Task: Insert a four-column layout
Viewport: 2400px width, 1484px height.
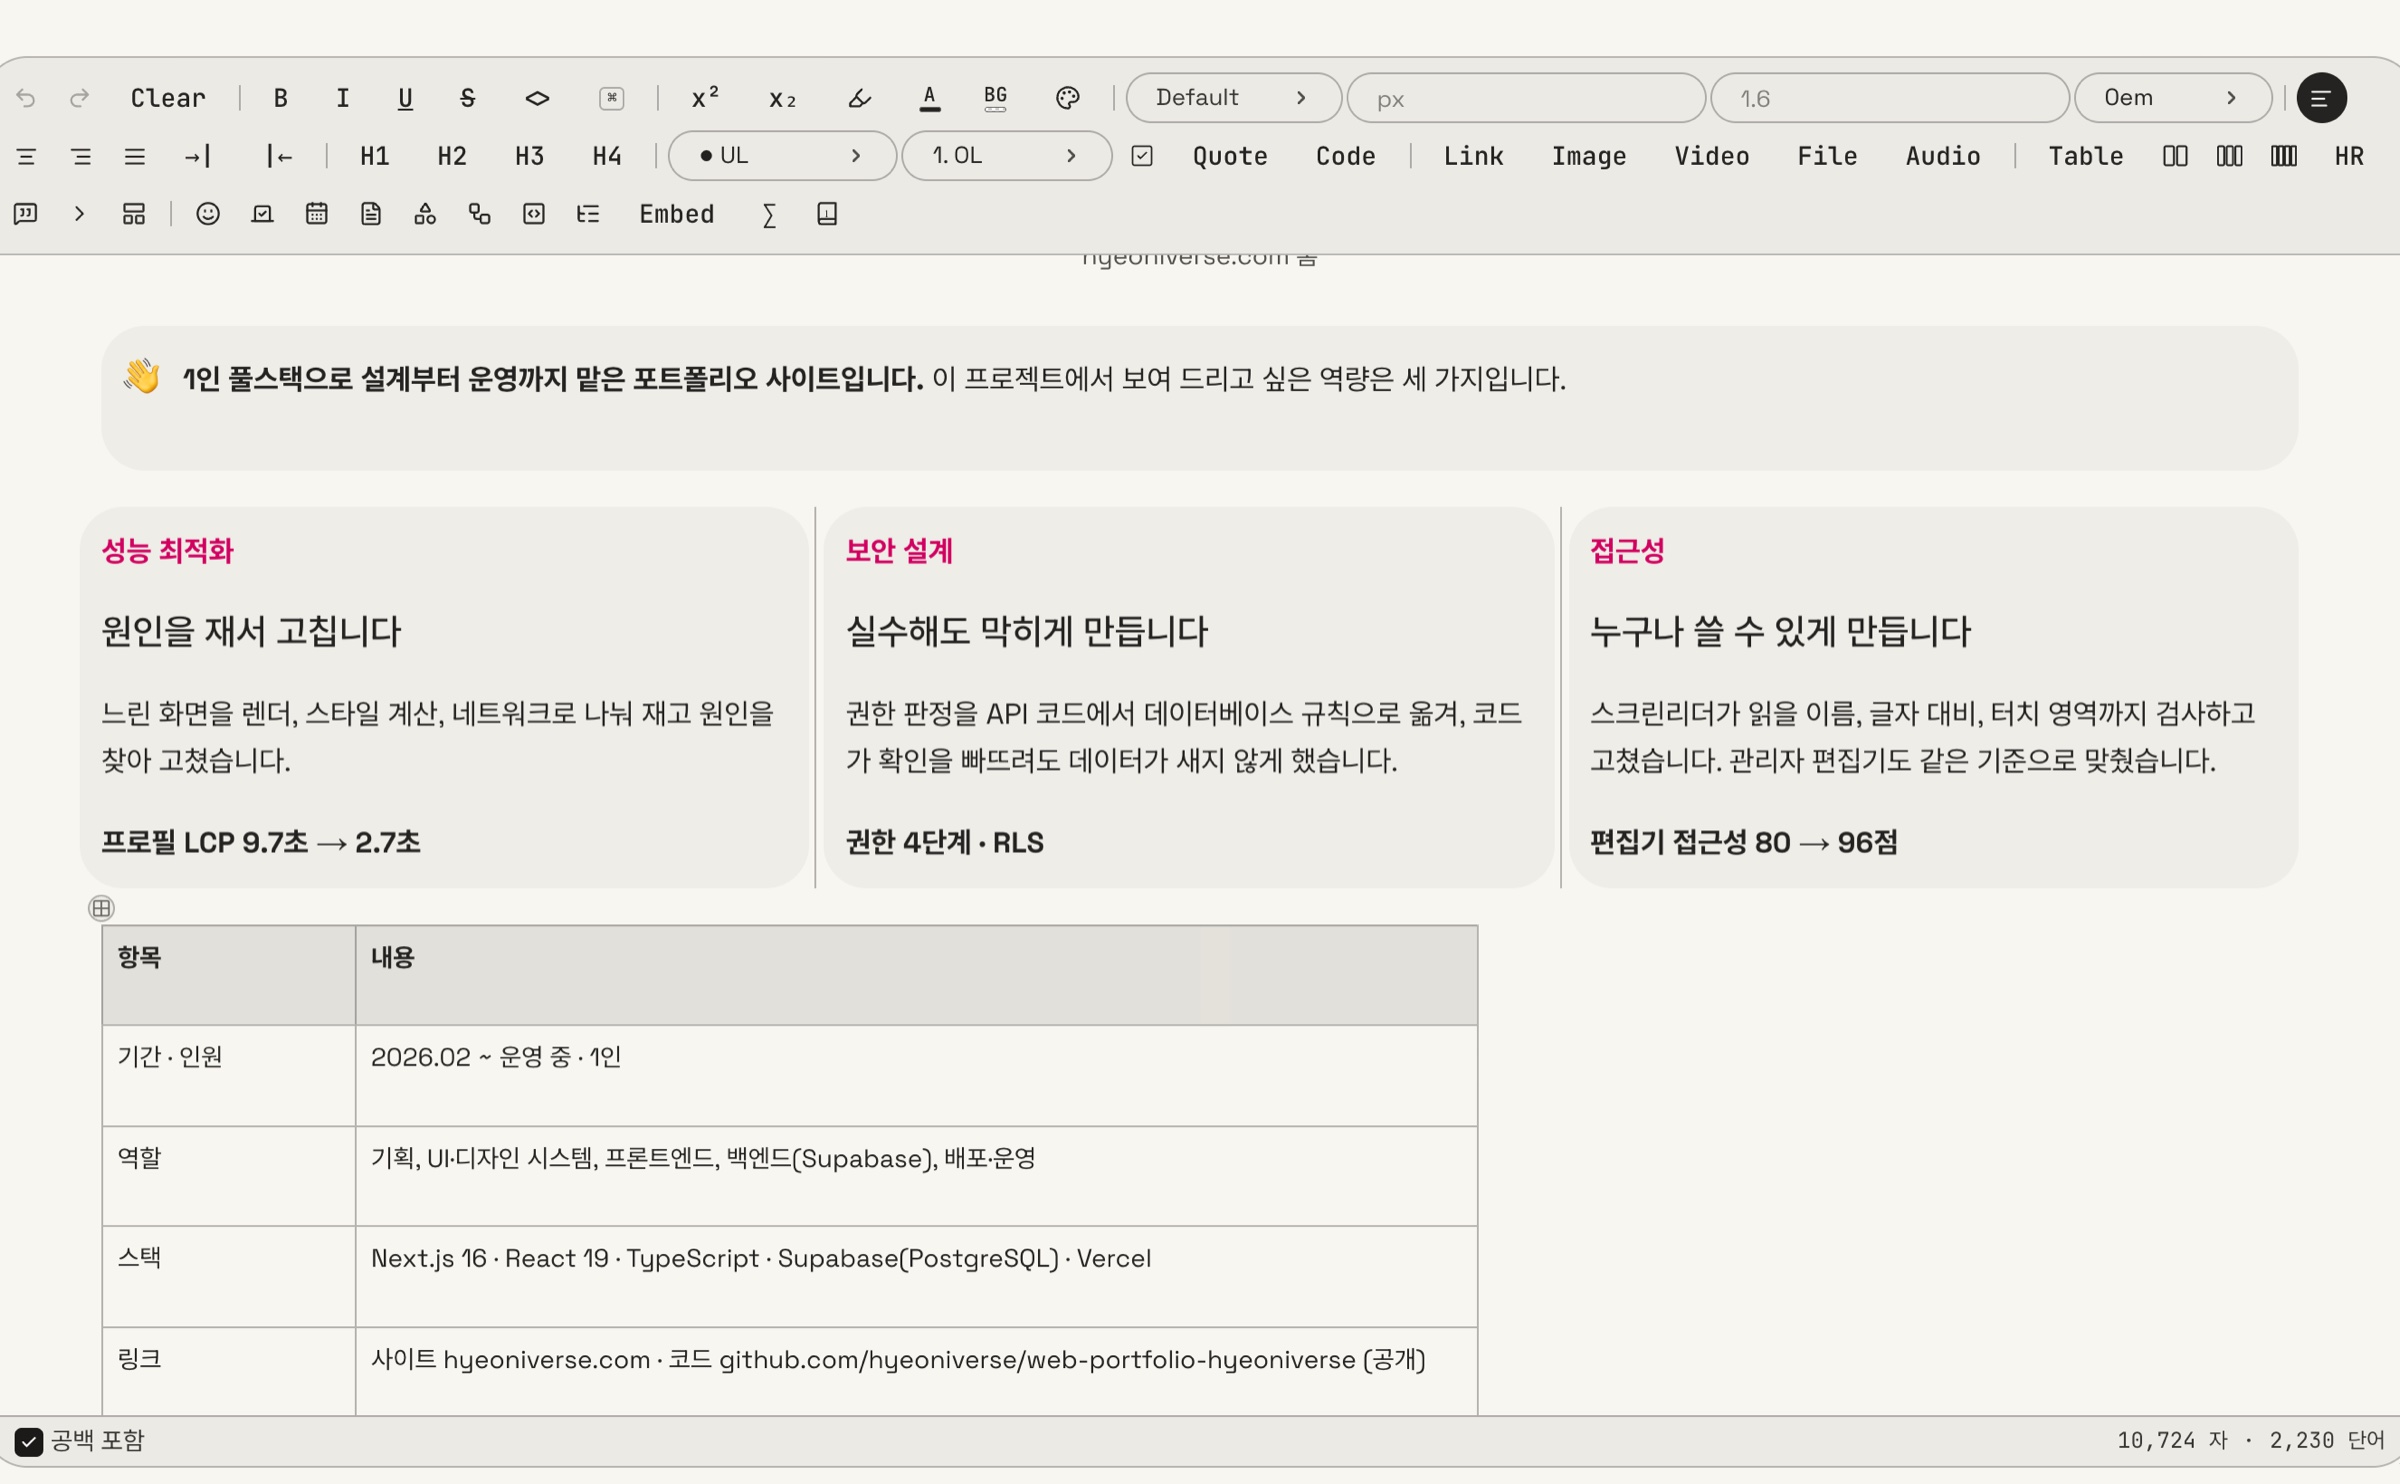Action: (x=2283, y=156)
